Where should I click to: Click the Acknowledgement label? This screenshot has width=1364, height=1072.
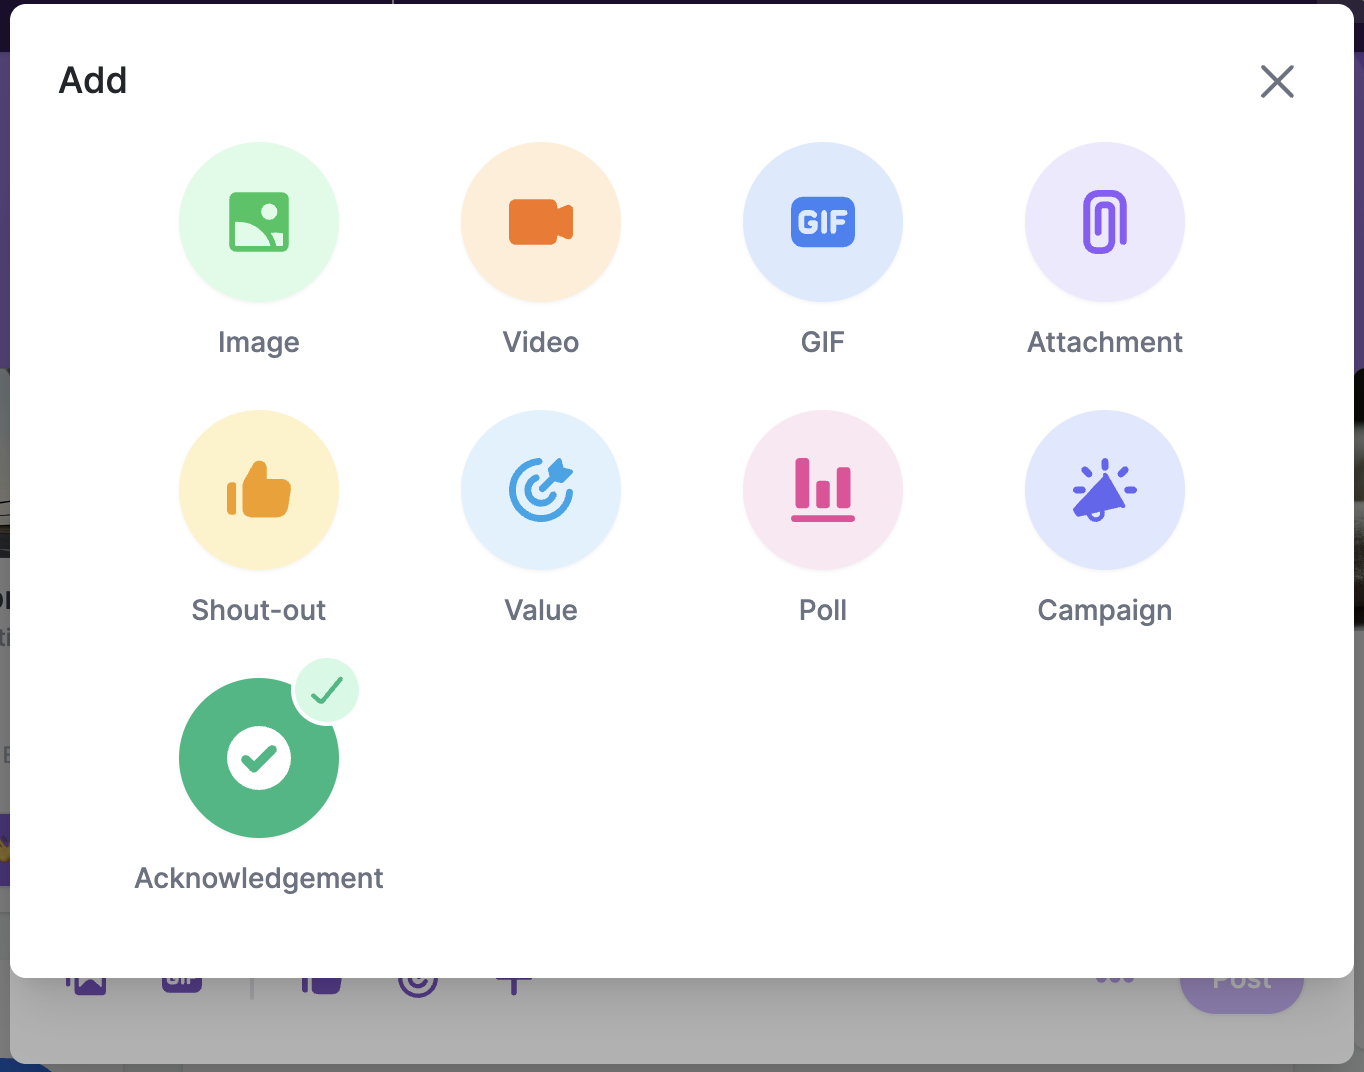click(259, 879)
